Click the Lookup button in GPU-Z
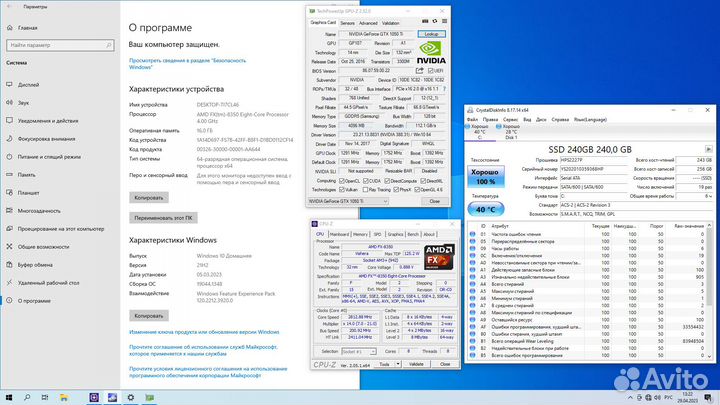 coord(432,34)
